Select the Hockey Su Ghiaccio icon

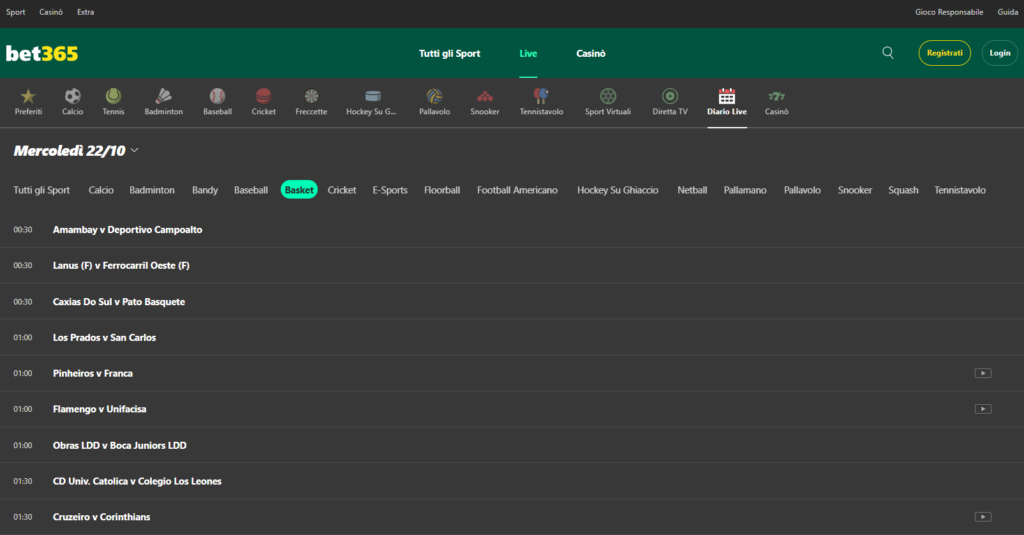pyautogui.click(x=372, y=96)
